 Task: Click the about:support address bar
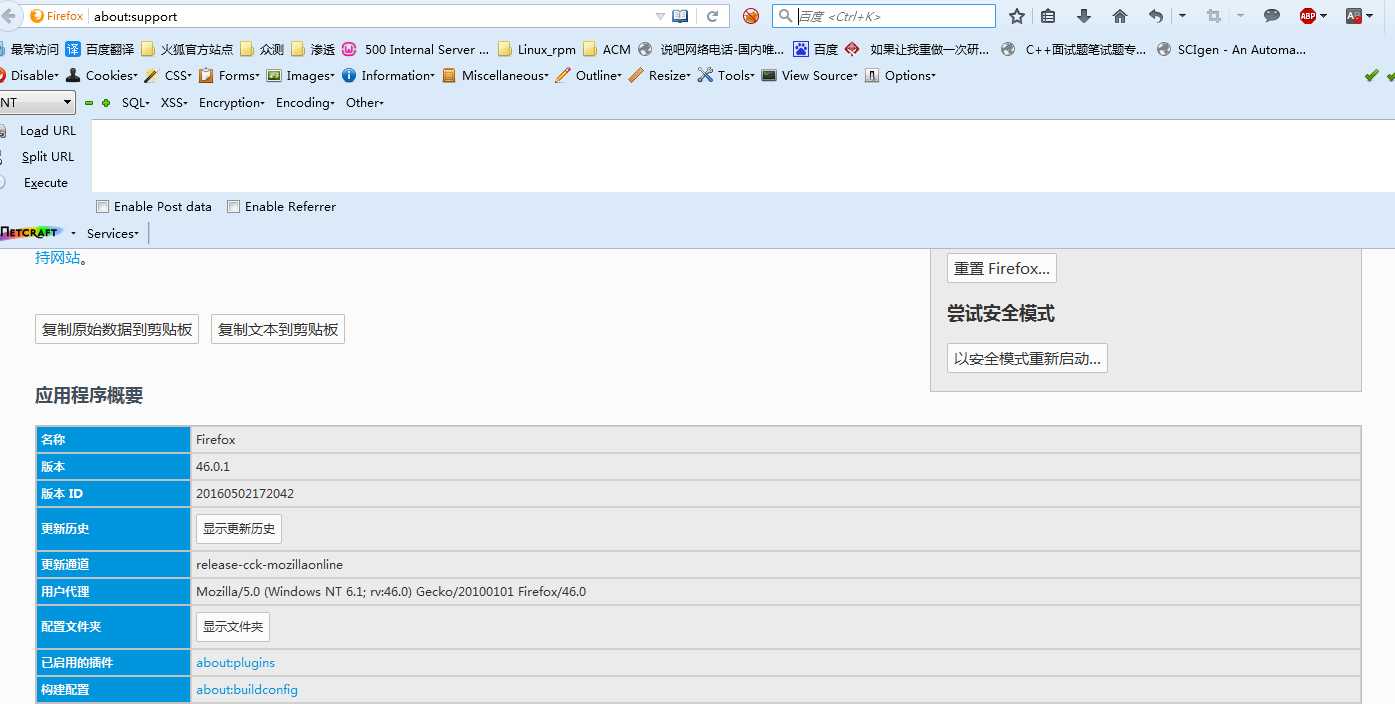coord(370,16)
